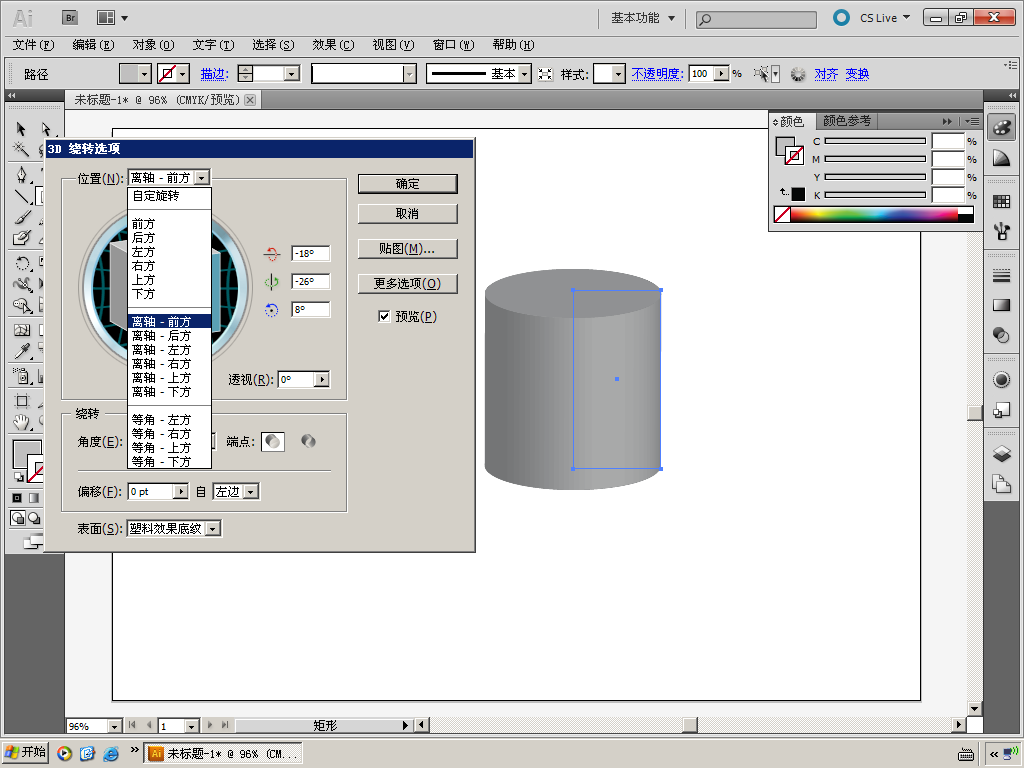This screenshot has height=768, width=1024.
Task: Open the Appearance panel icon
Action: (1001, 380)
